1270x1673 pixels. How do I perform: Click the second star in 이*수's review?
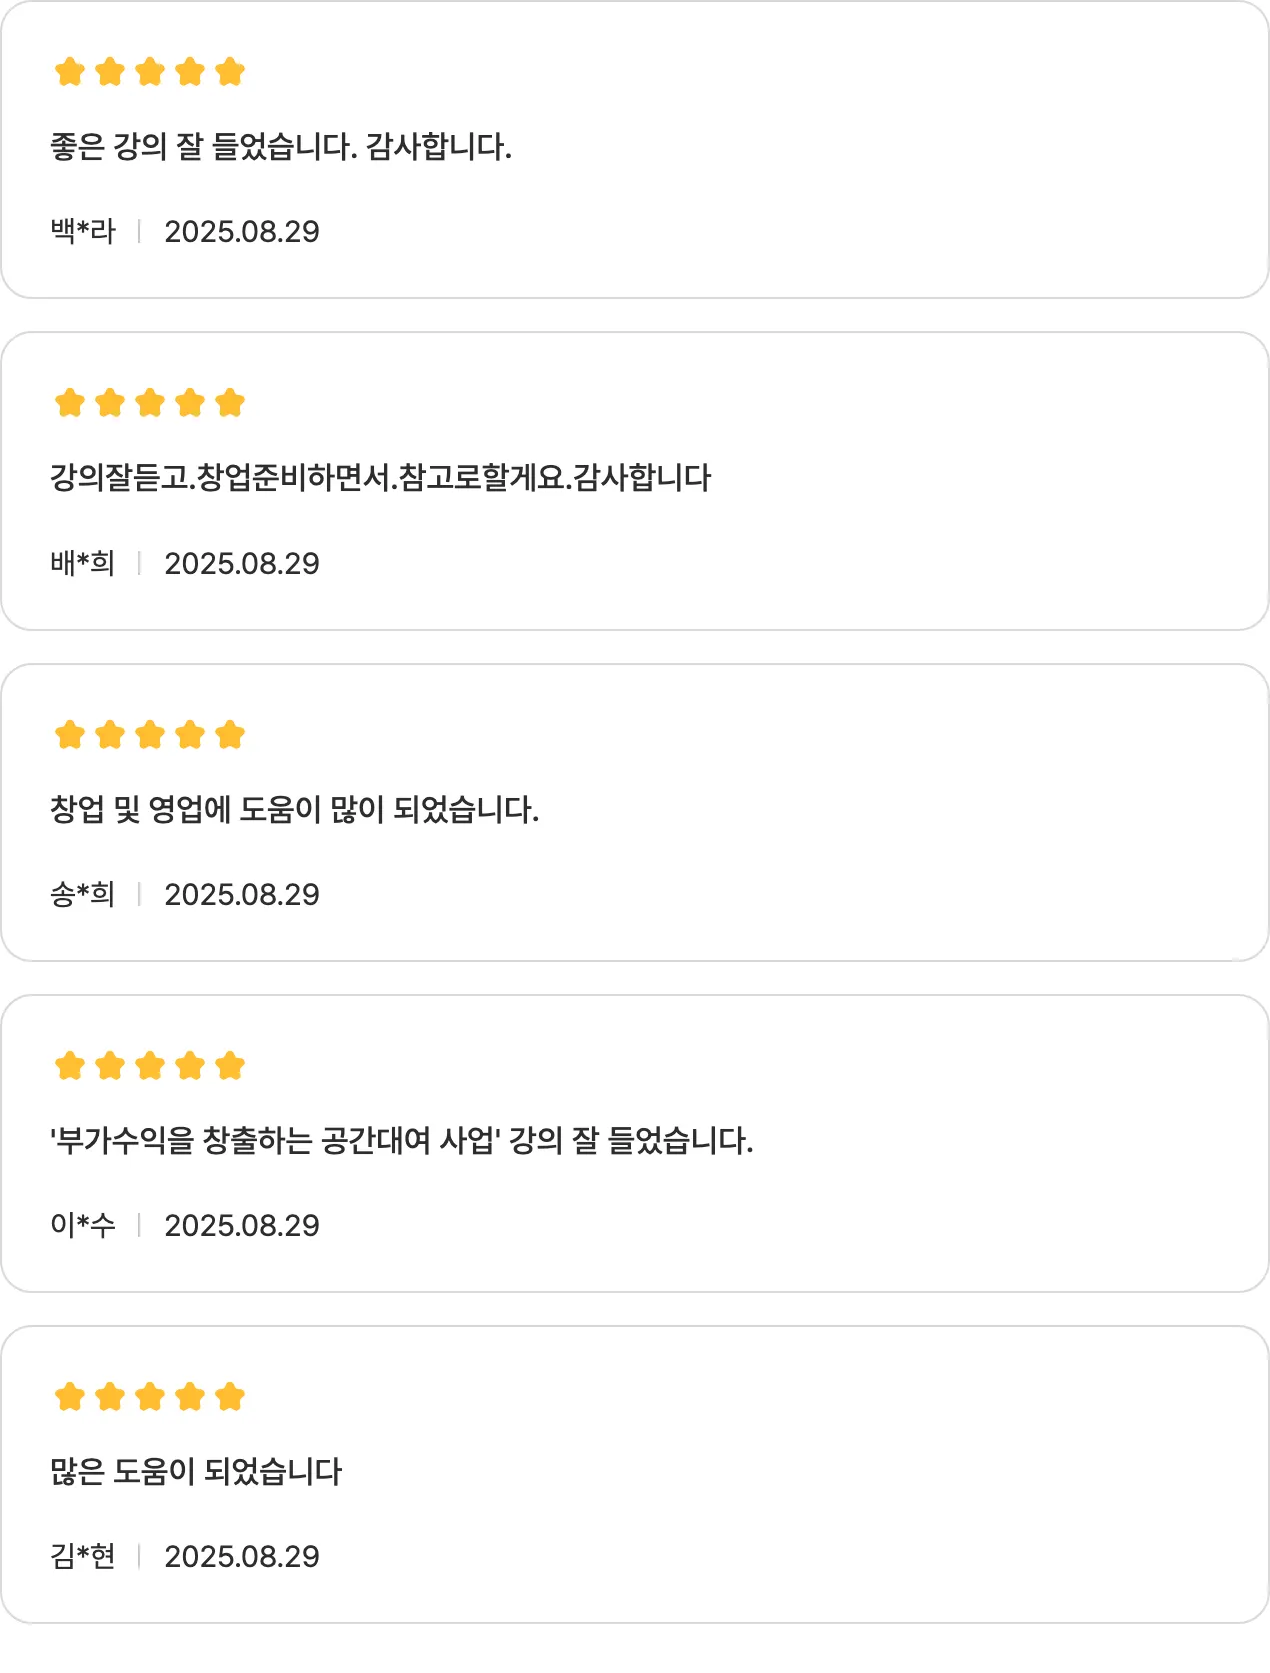(110, 1066)
